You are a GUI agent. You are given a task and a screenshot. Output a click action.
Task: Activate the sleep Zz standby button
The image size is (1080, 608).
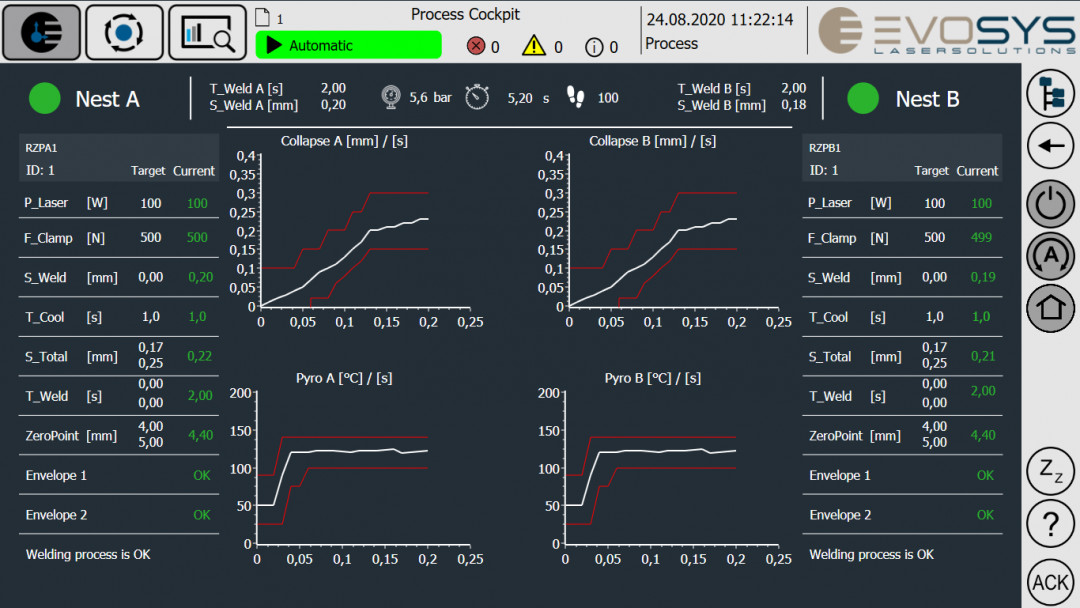click(x=1050, y=472)
